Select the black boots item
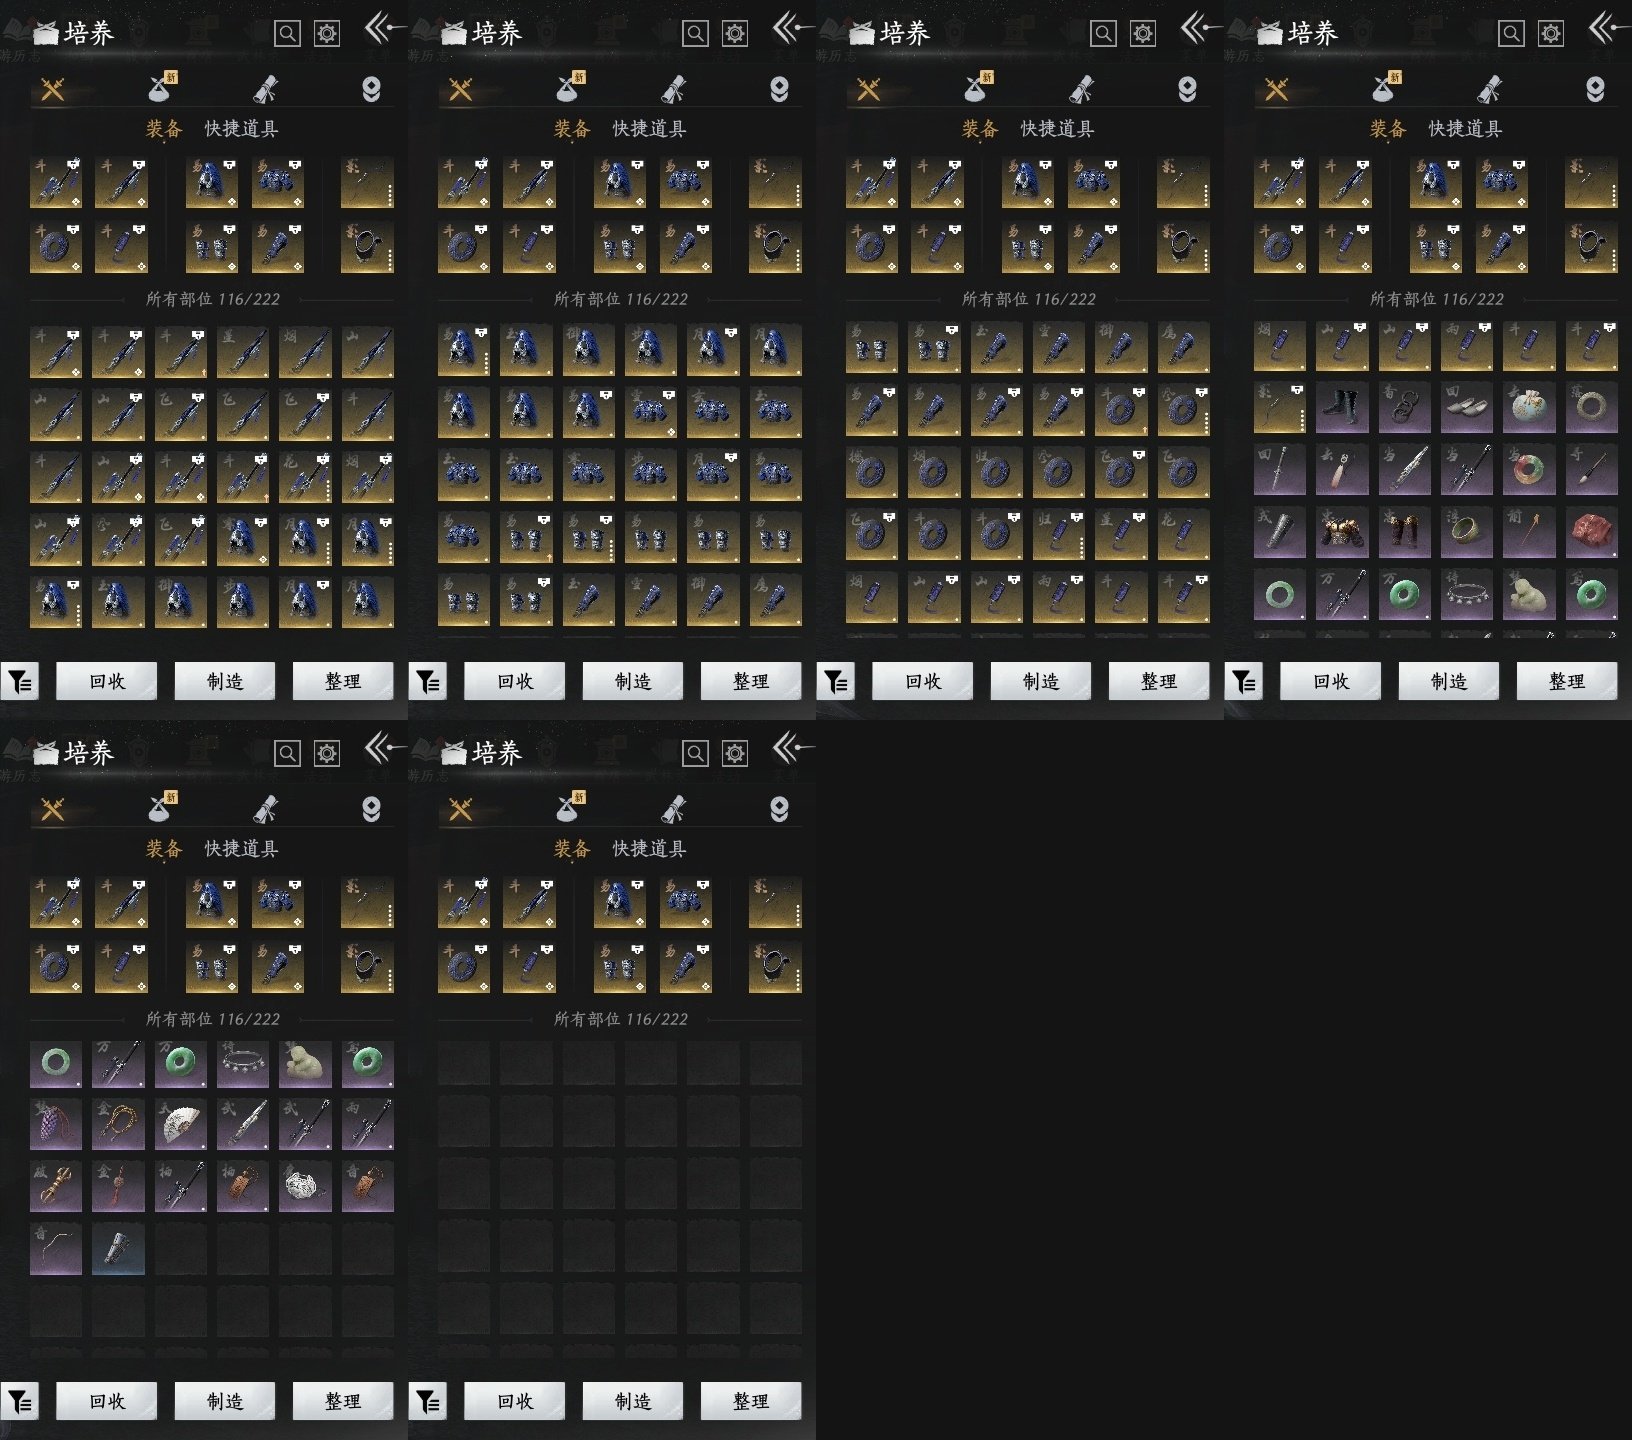Screen dimensions: 1632x1440 click(x=1341, y=407)
